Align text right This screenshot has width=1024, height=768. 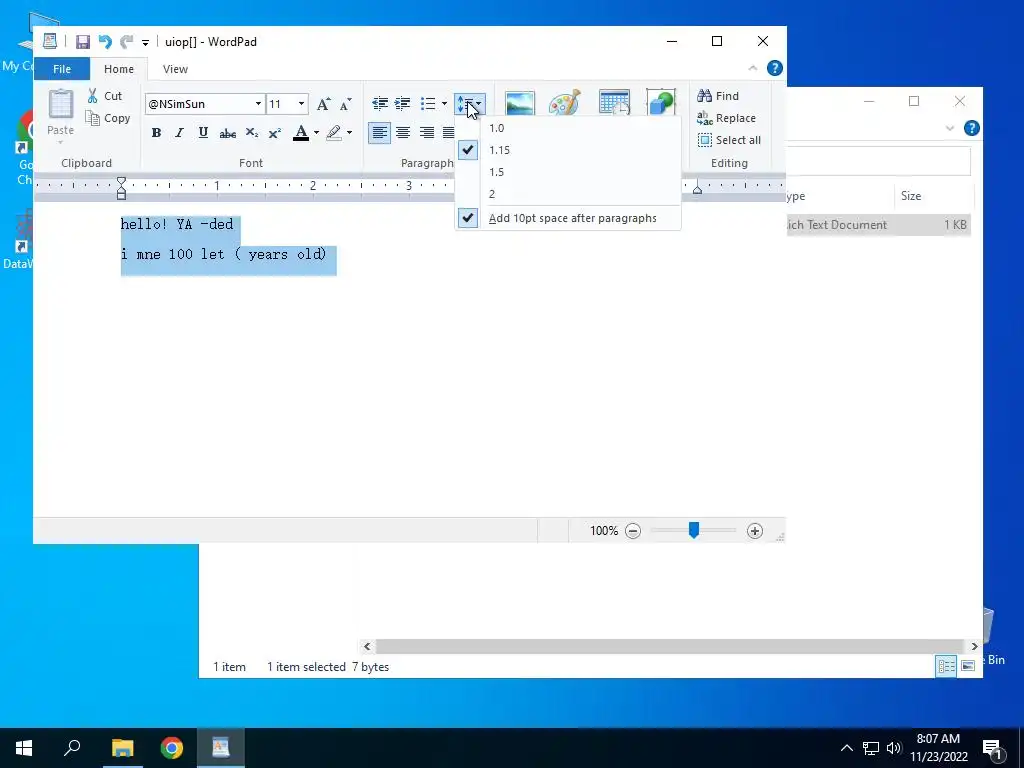[x=426, y=133]
